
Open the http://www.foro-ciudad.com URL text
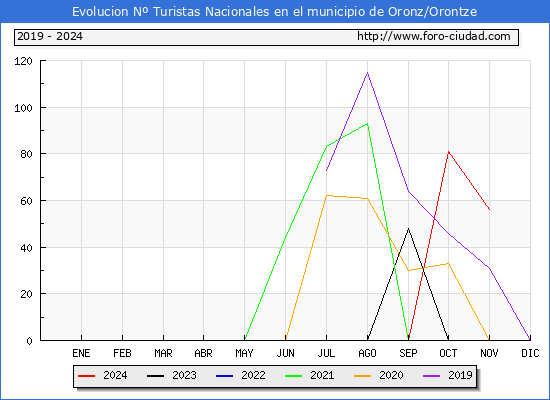coord(434,36)
